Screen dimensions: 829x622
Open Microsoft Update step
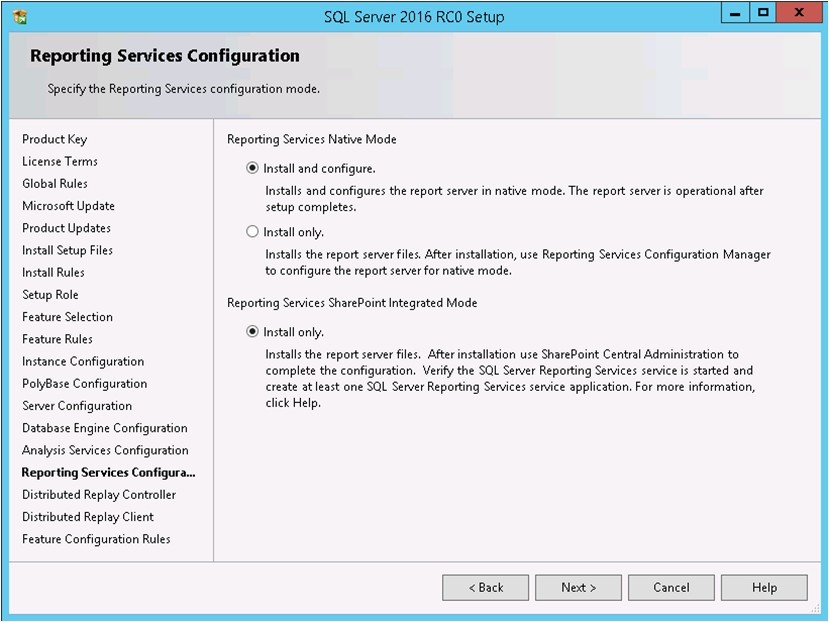(68, 206)
